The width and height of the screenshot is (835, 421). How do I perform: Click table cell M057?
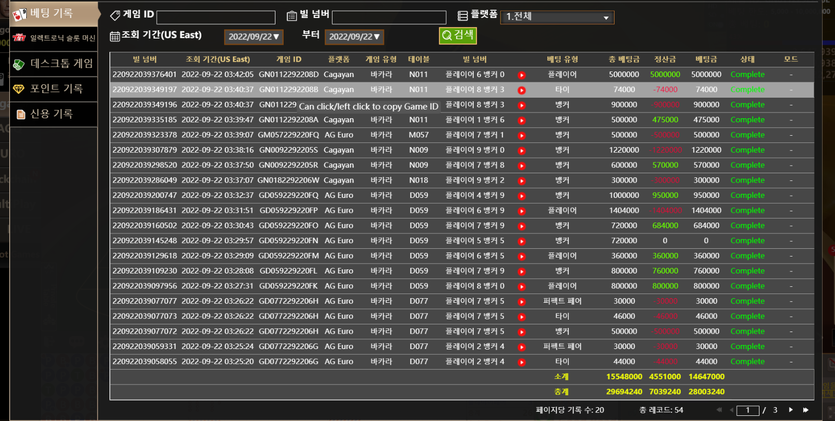point(419,135)
